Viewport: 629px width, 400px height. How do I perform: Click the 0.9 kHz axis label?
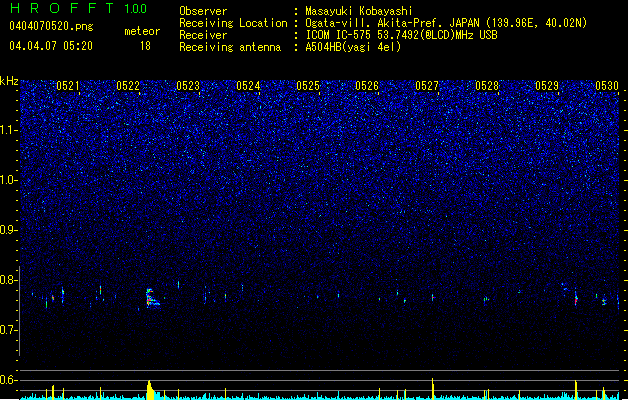(x=9, y=230)
